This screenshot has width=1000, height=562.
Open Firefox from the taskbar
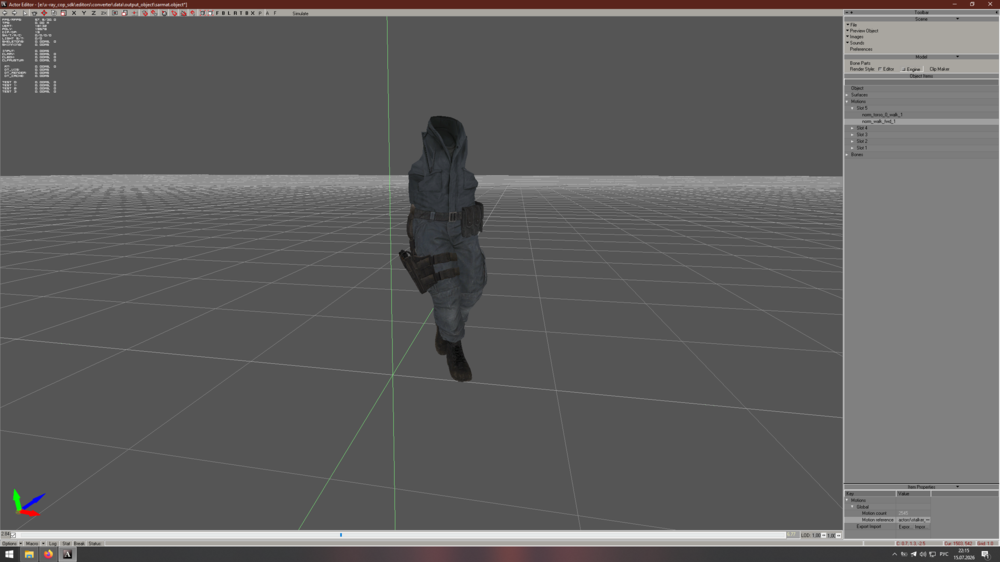(48, 554)
